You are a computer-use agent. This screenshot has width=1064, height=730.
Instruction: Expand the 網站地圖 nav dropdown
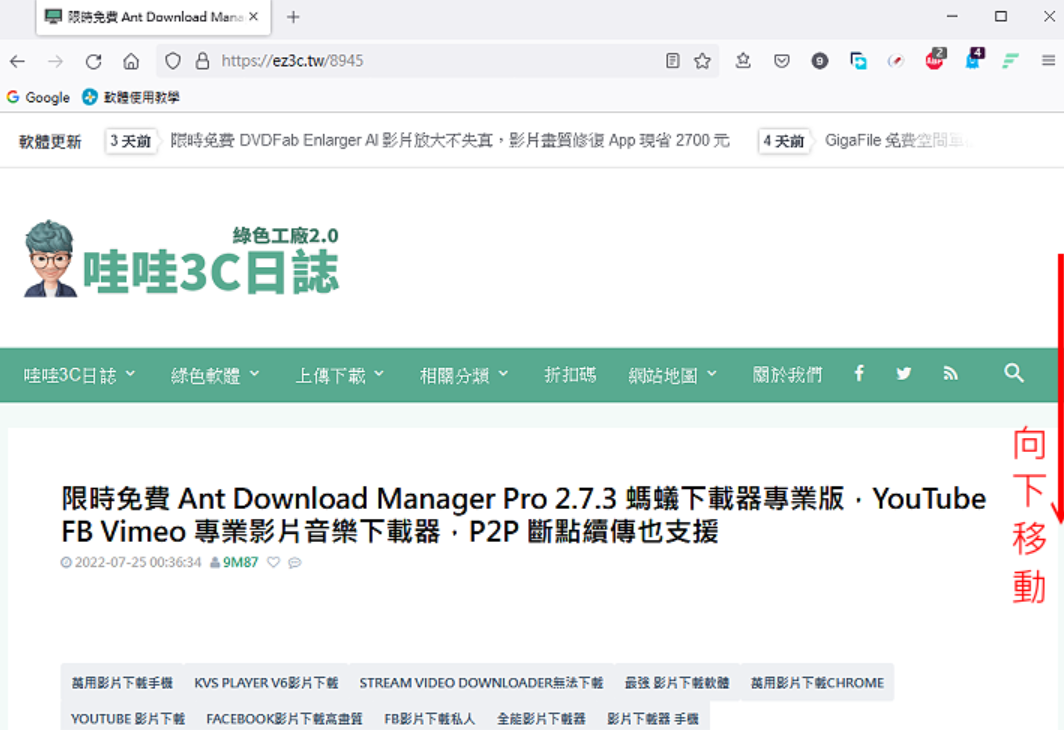click(672, 374)
